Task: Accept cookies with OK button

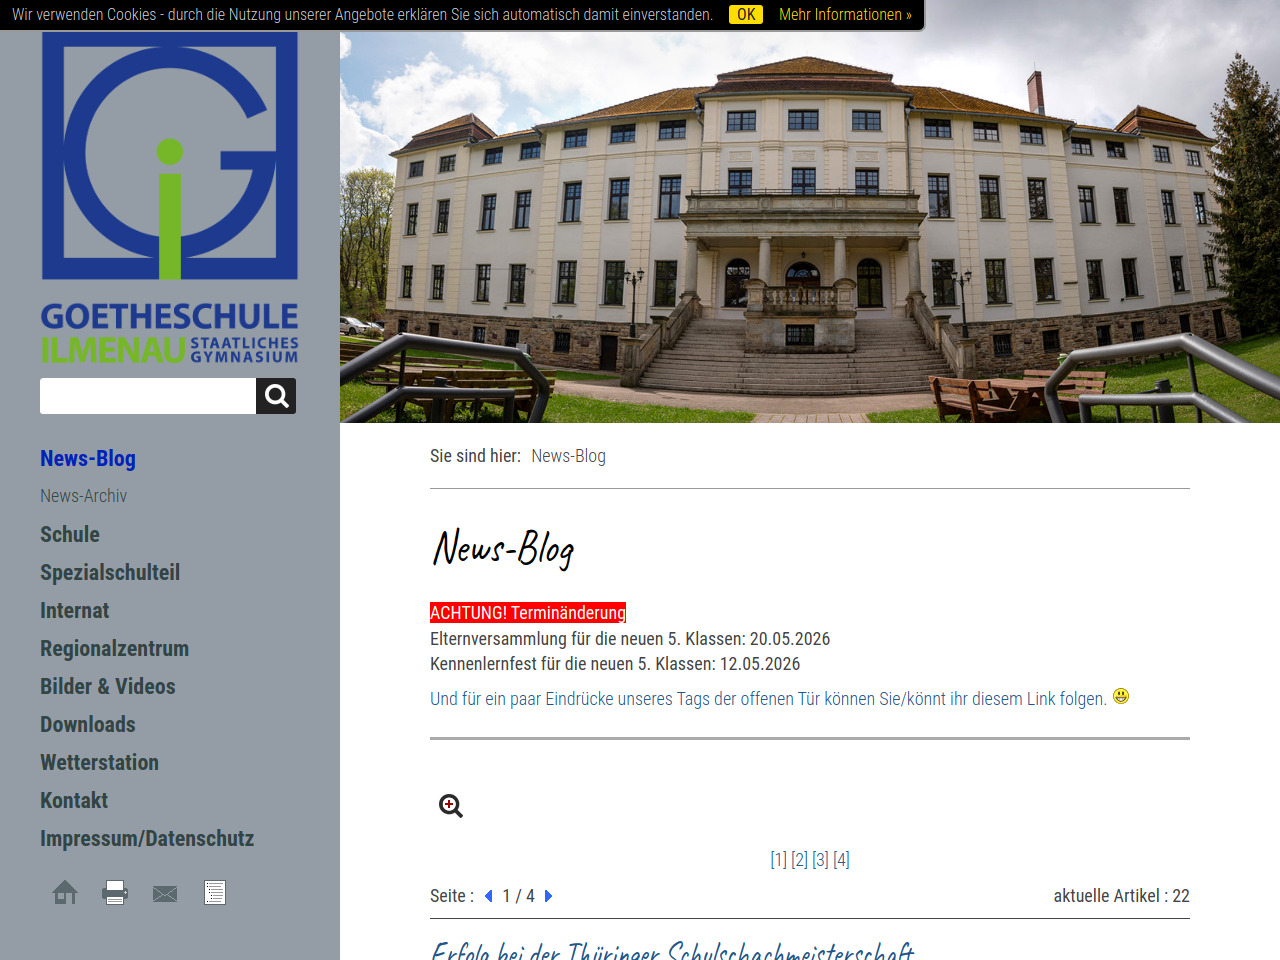Action: pos(746,14)
